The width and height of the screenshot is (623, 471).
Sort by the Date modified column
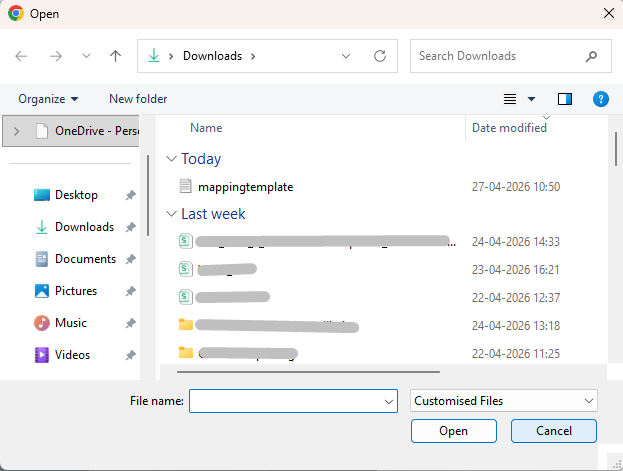pos(509,128)
